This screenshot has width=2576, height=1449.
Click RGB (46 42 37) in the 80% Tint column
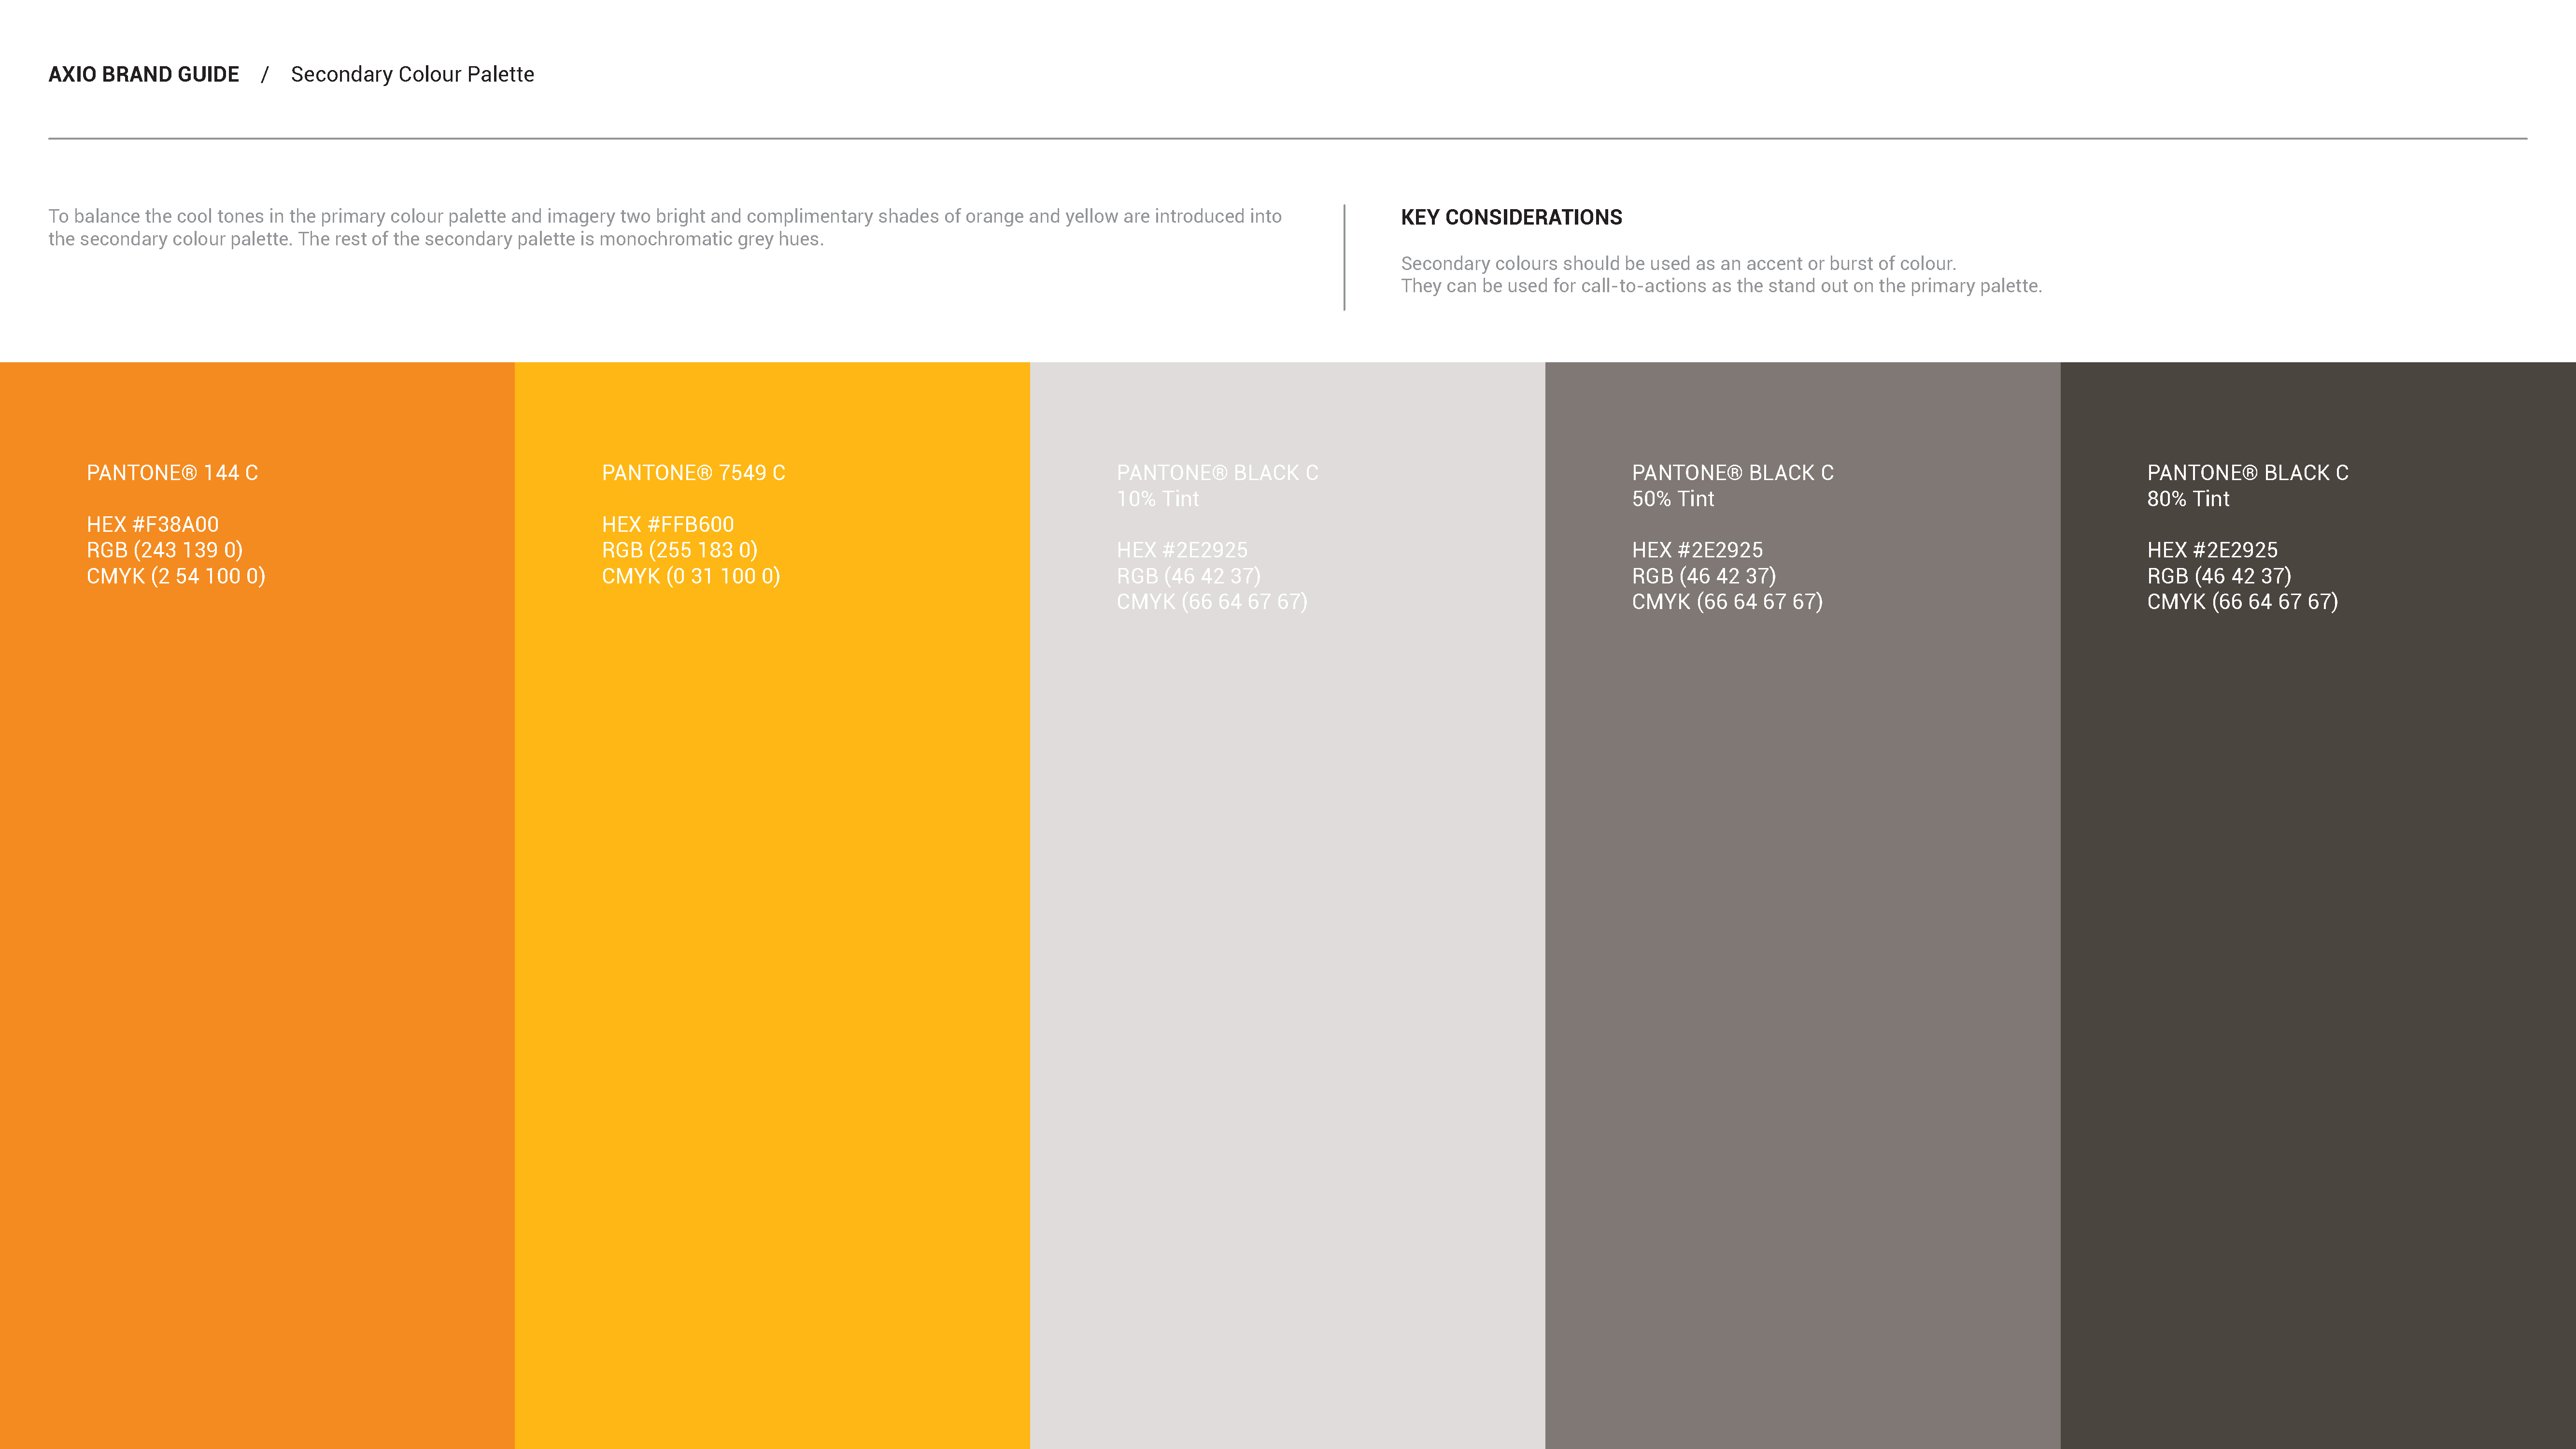2219,577
